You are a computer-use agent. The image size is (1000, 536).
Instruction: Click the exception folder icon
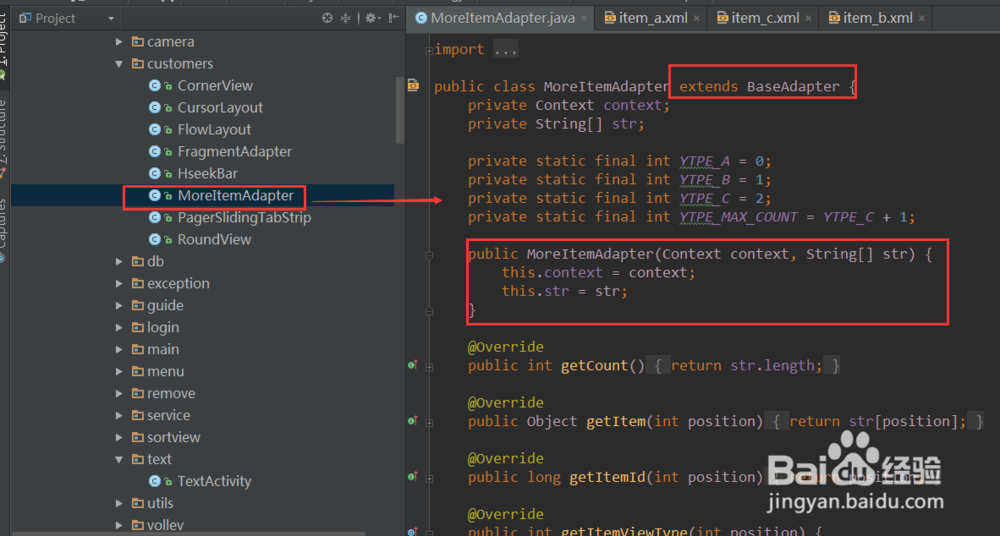point(138,283)
